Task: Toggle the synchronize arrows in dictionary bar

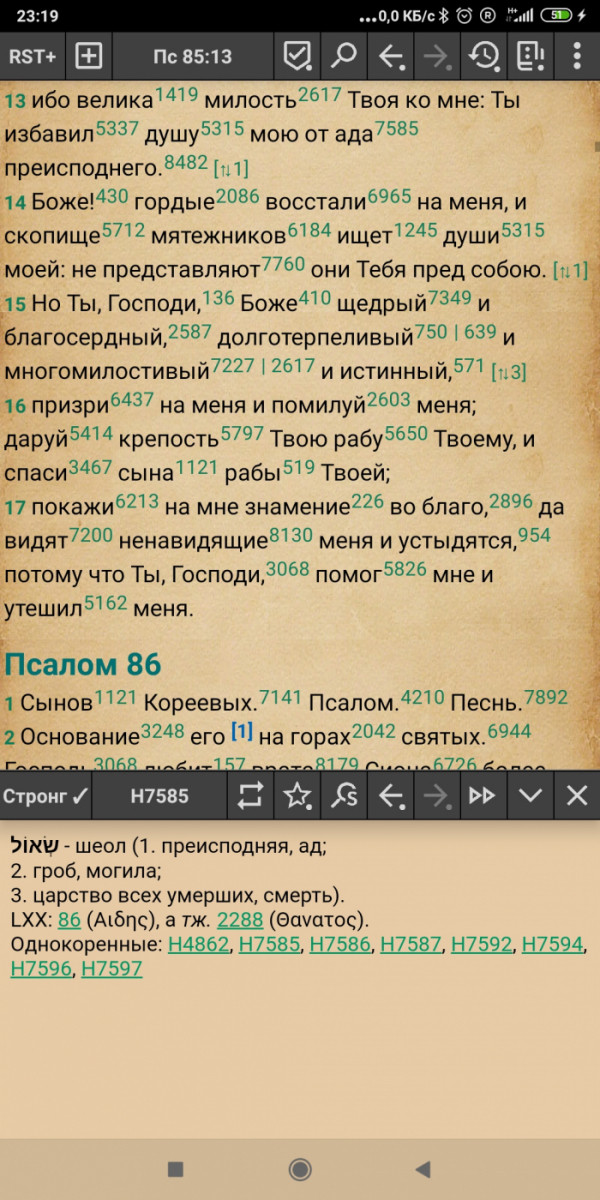Action: (x=250, y=796)
